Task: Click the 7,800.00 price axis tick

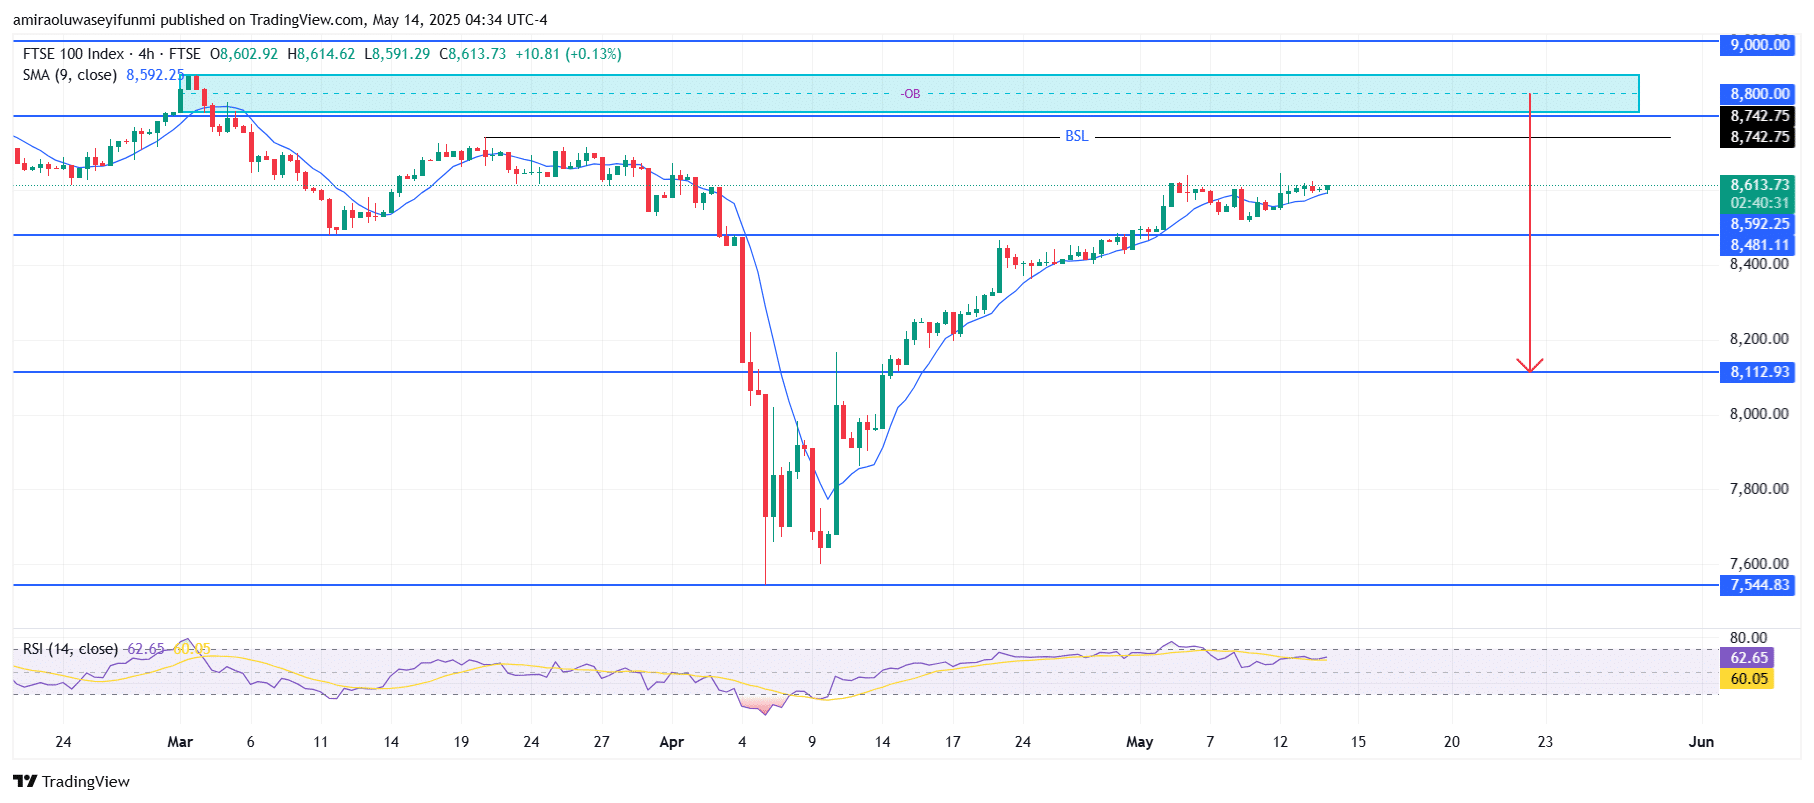Action: point(1759,489)
